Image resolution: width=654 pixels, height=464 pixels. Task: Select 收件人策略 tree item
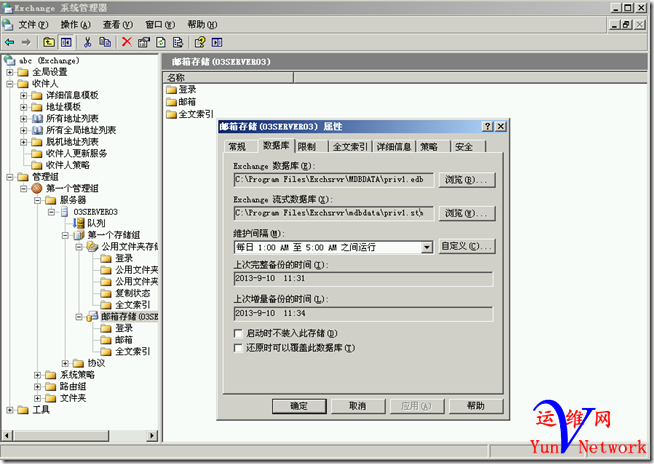click(x=61, y=165)
